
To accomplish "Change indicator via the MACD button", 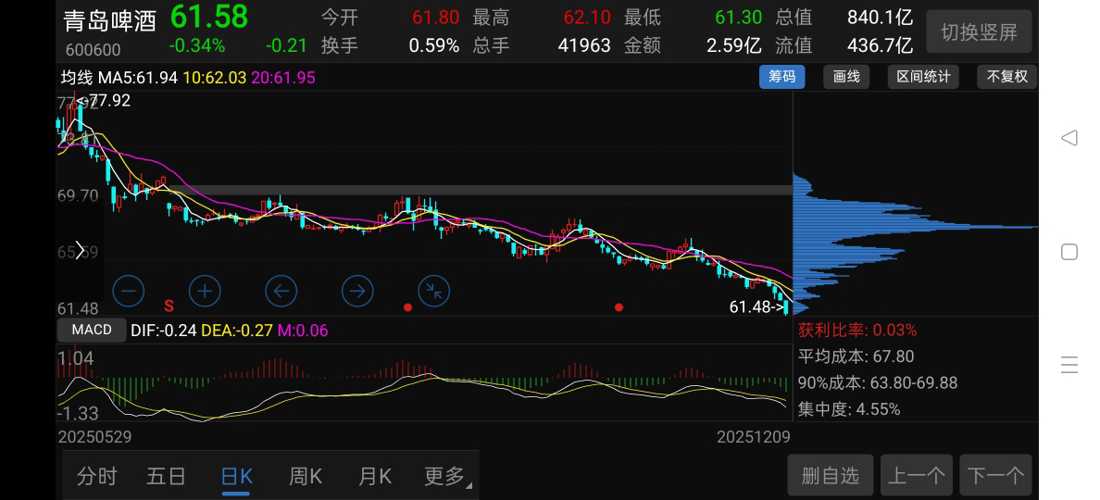I will 92,330.
